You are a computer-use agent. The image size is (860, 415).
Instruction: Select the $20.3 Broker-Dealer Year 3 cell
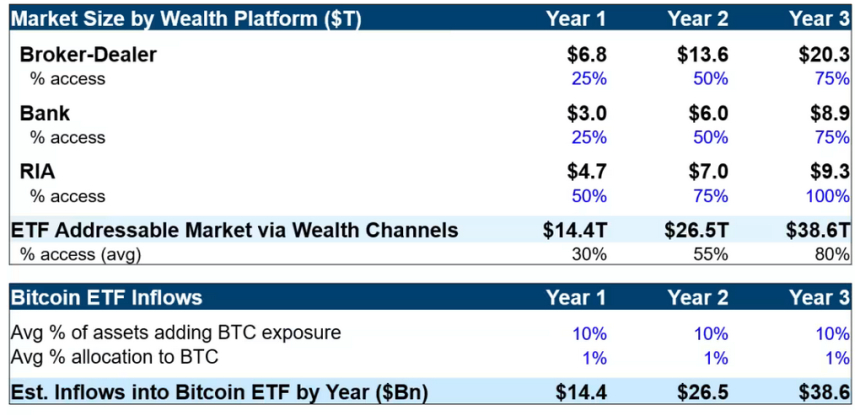click(830, 55)
